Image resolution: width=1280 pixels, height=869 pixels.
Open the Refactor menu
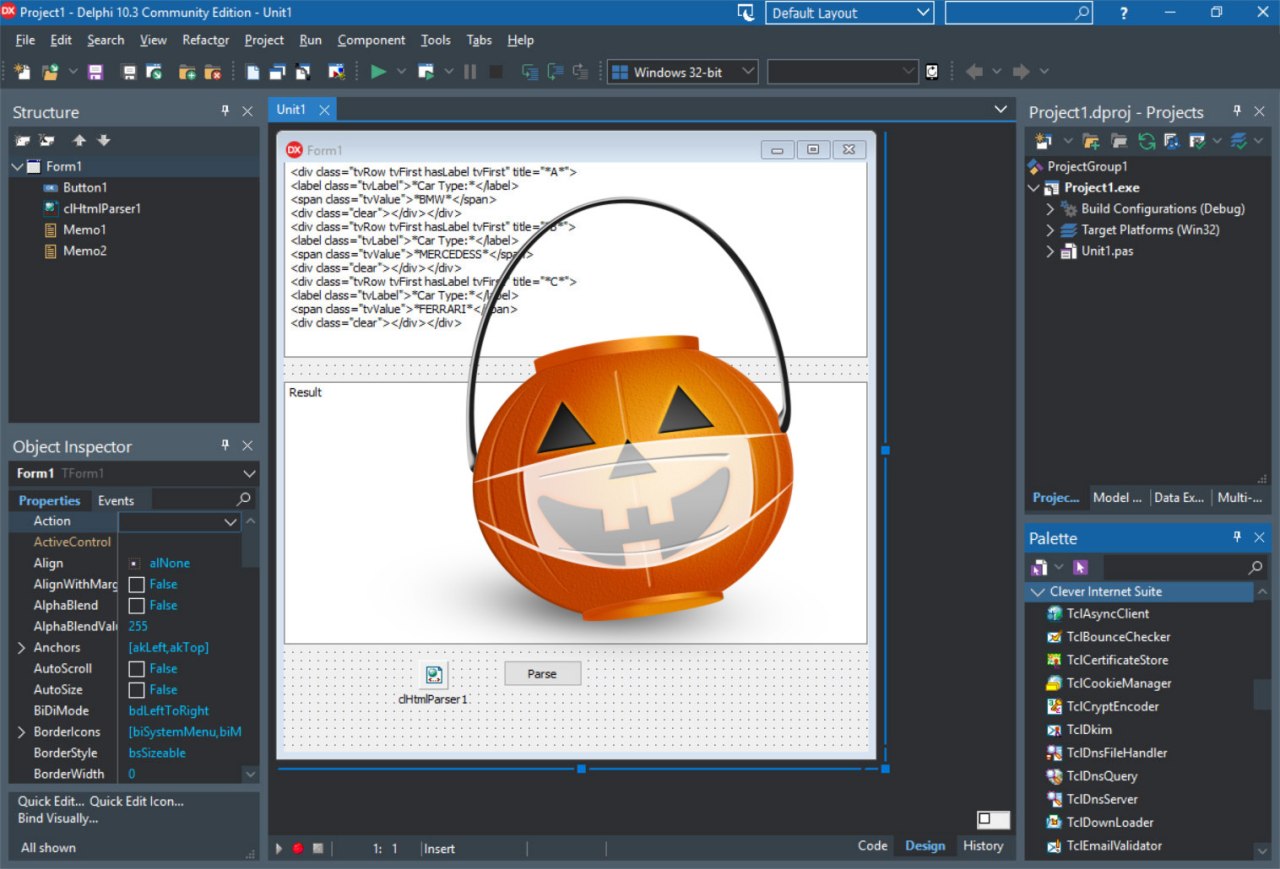click(206, 40)
